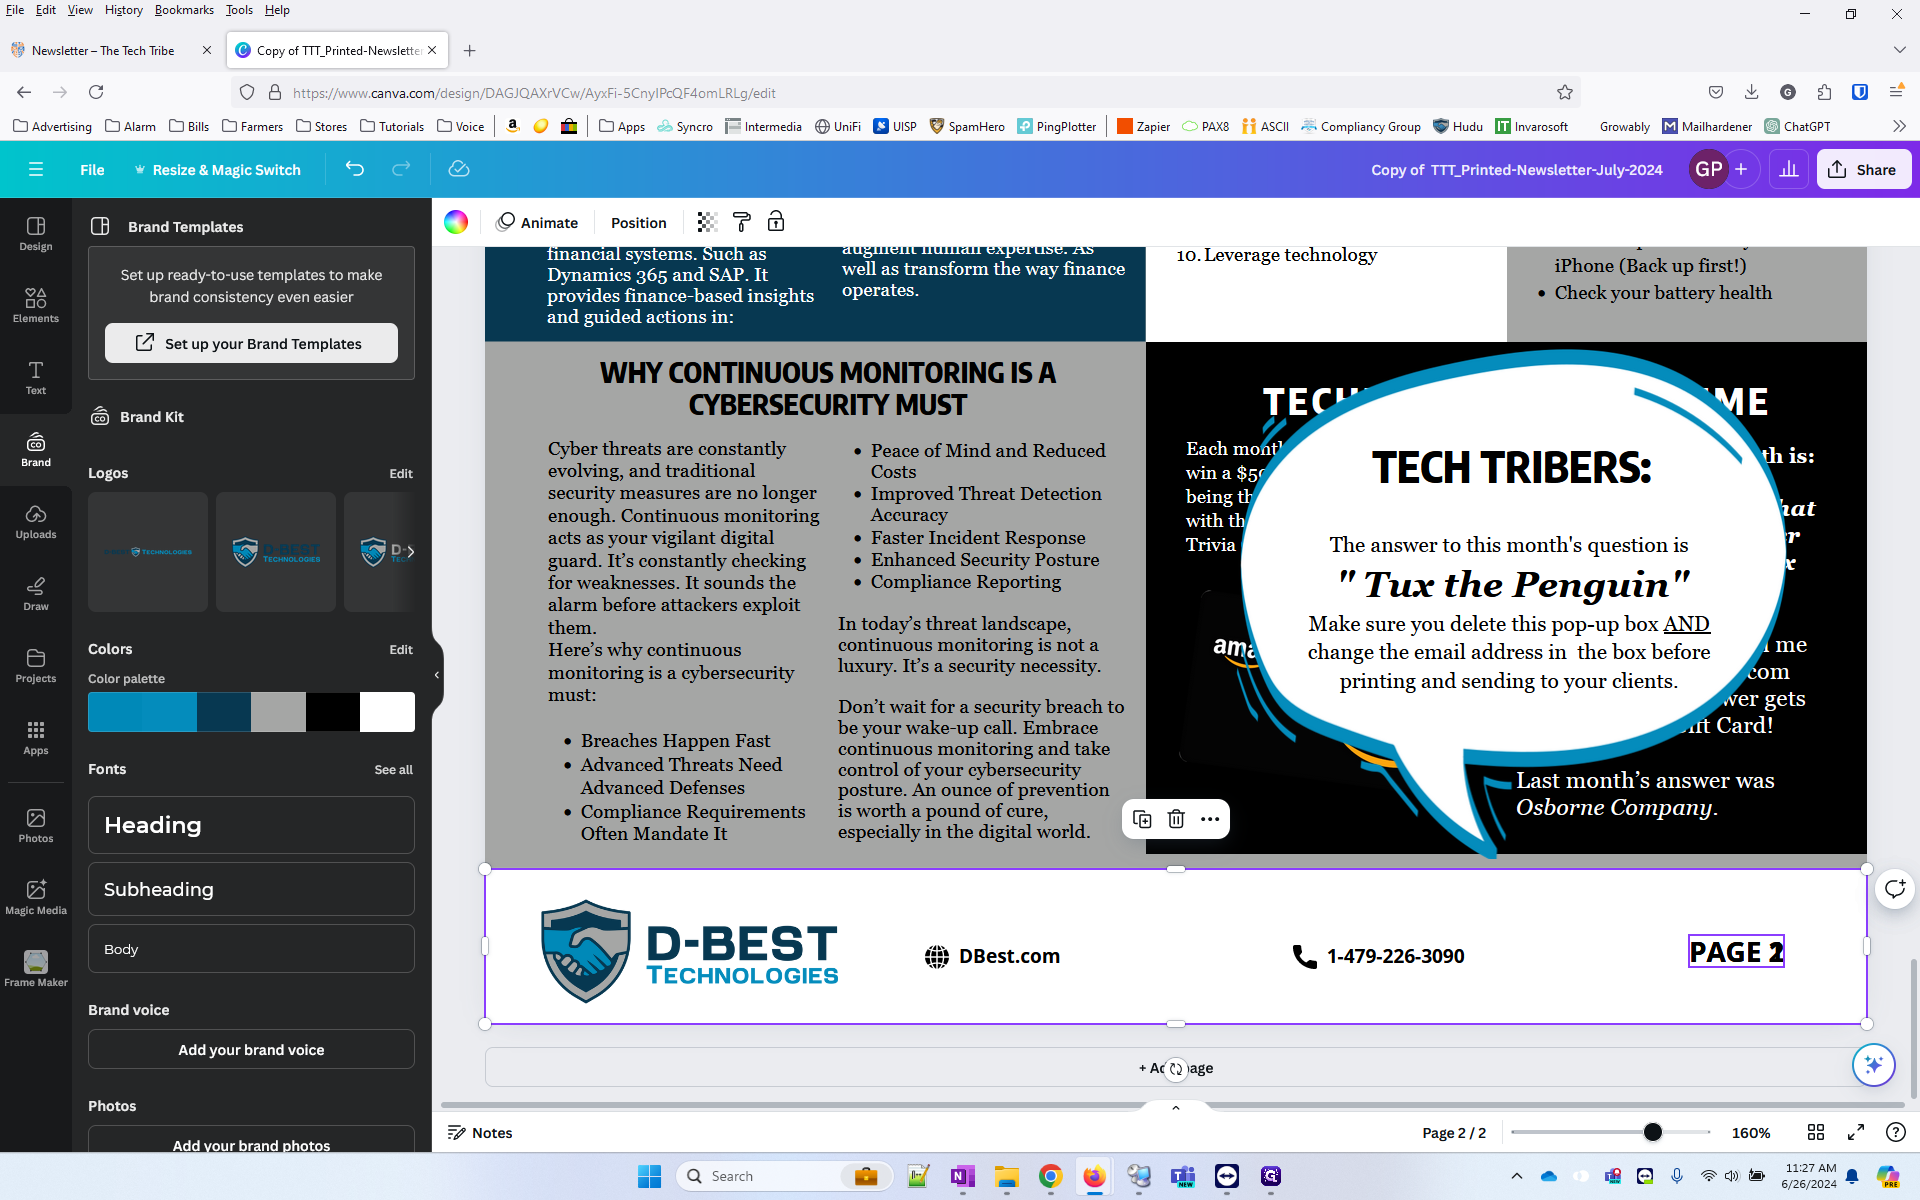
Task: Click the Share button
Action: click(1863, 169)
